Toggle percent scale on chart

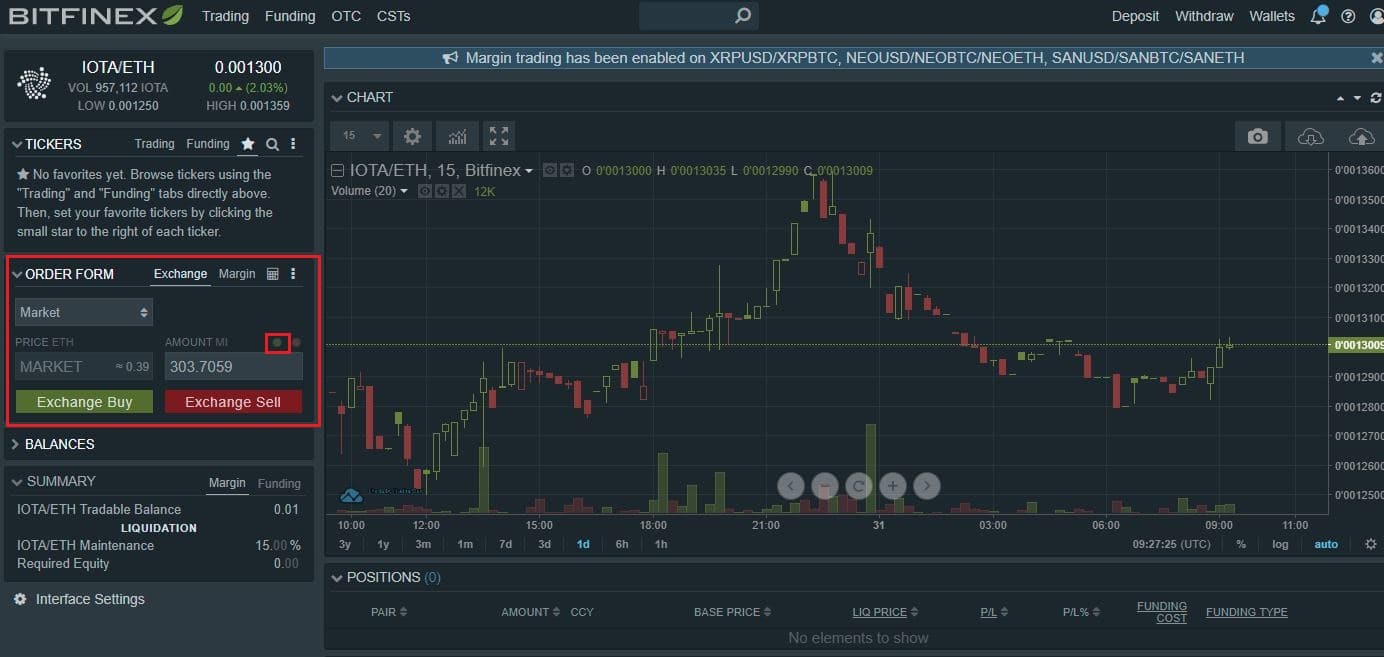pos(1241,544)
